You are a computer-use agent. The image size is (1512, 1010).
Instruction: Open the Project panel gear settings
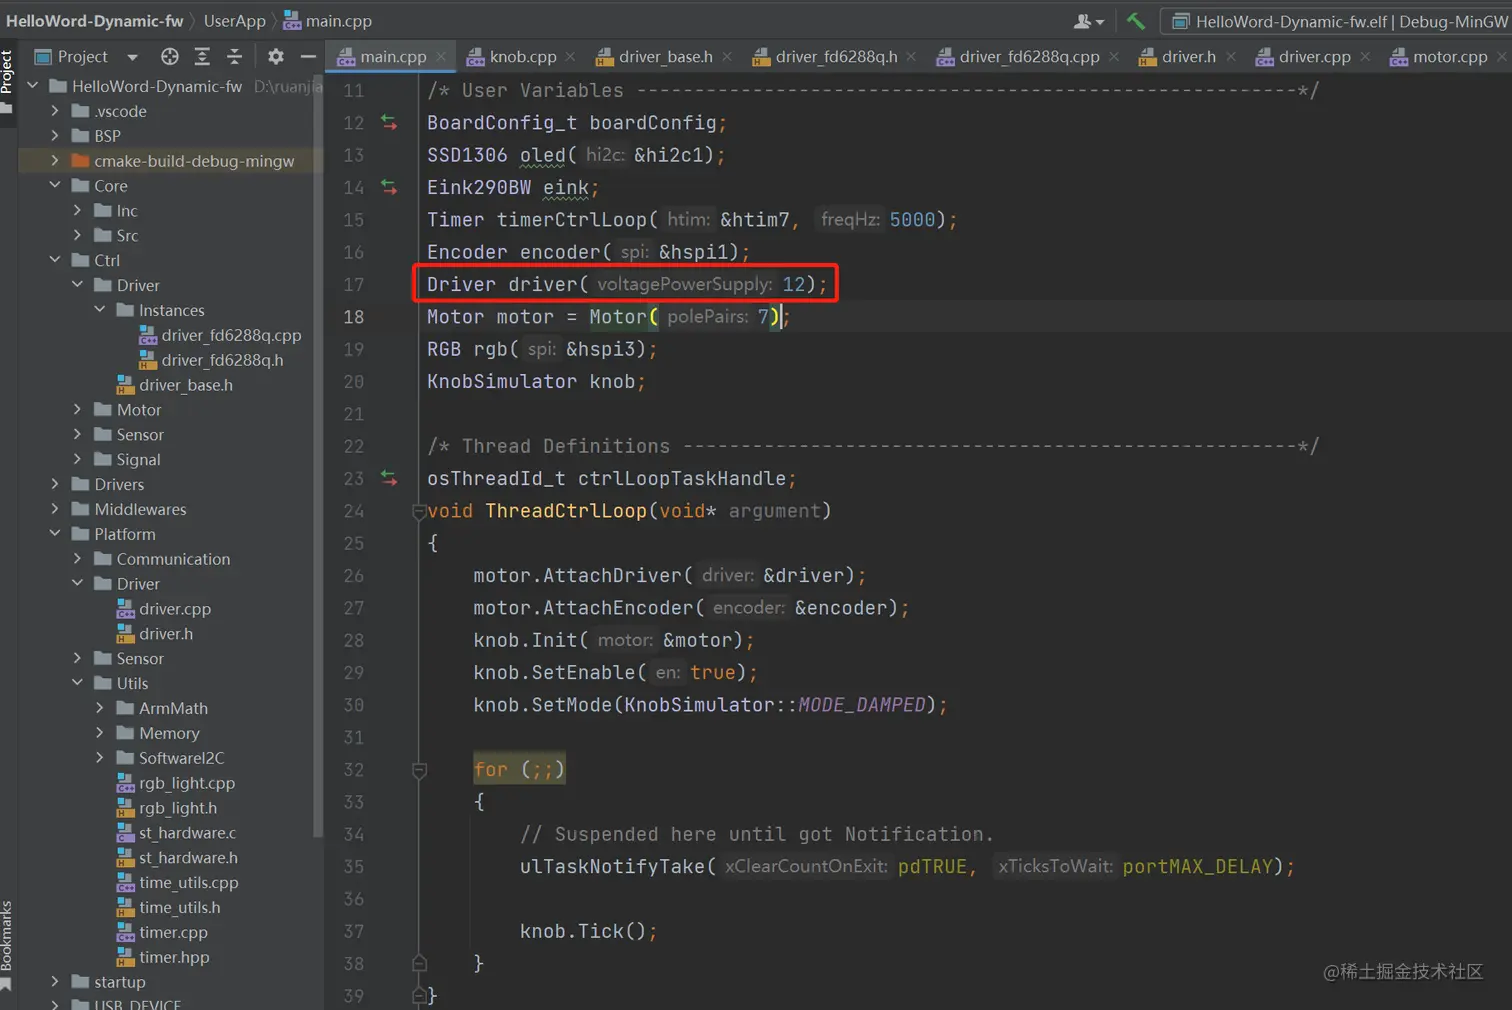(x=276, y=57)
